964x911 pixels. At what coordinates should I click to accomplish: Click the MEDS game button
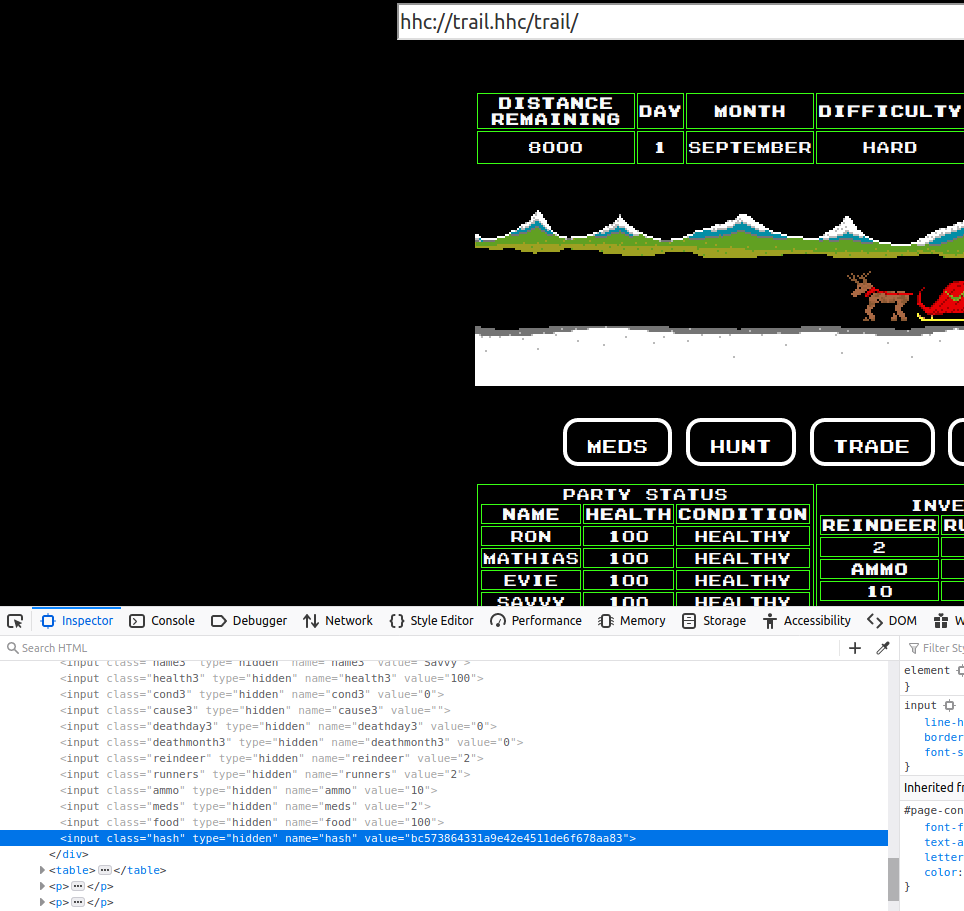pyautogui.click(x=617, y=443)
